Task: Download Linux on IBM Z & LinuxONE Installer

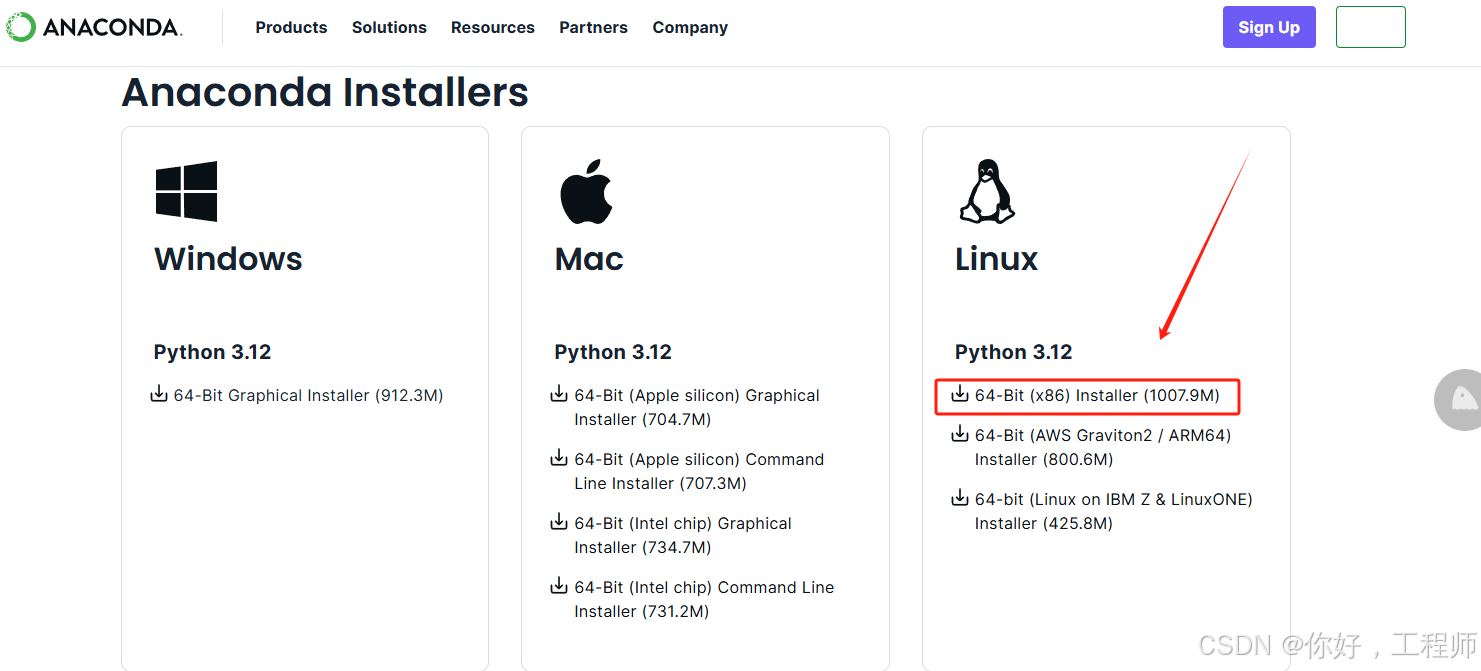Action: (1114, 511)
